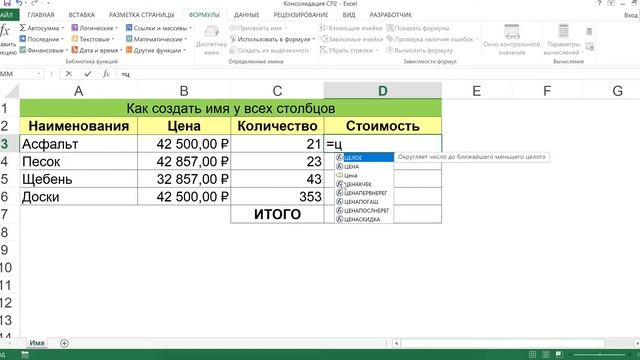Open the Текстовые functions dropdown
Viewport: 640px width, 360px height.
pyautogui.click(x=93, y=39)
